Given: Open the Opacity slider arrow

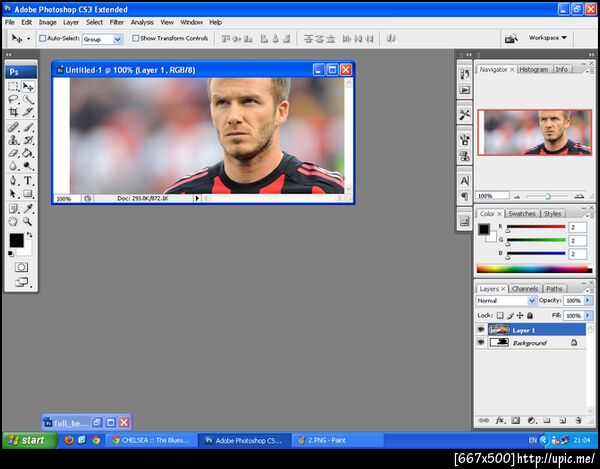Looking at the screenshot, I should coord(588,301).
